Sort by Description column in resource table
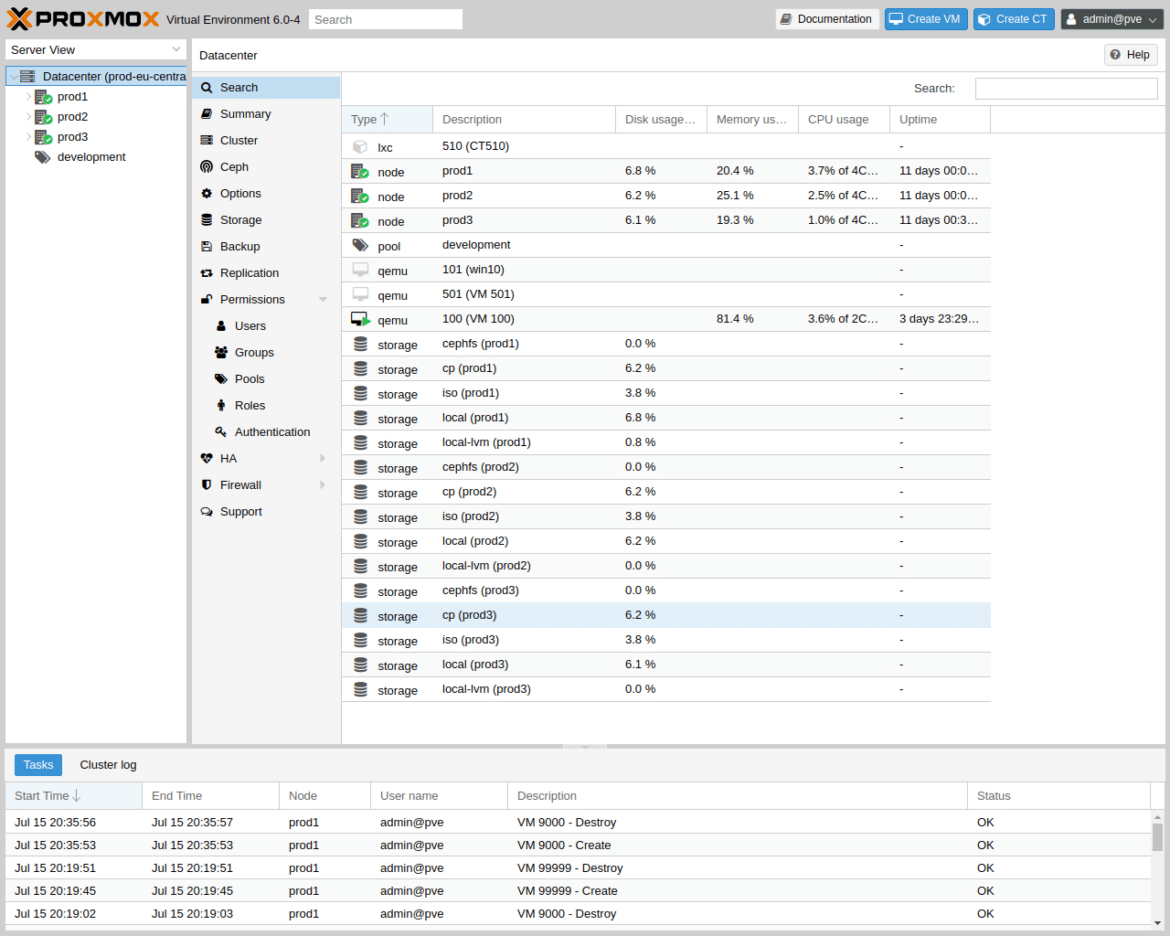 point(524,119)
